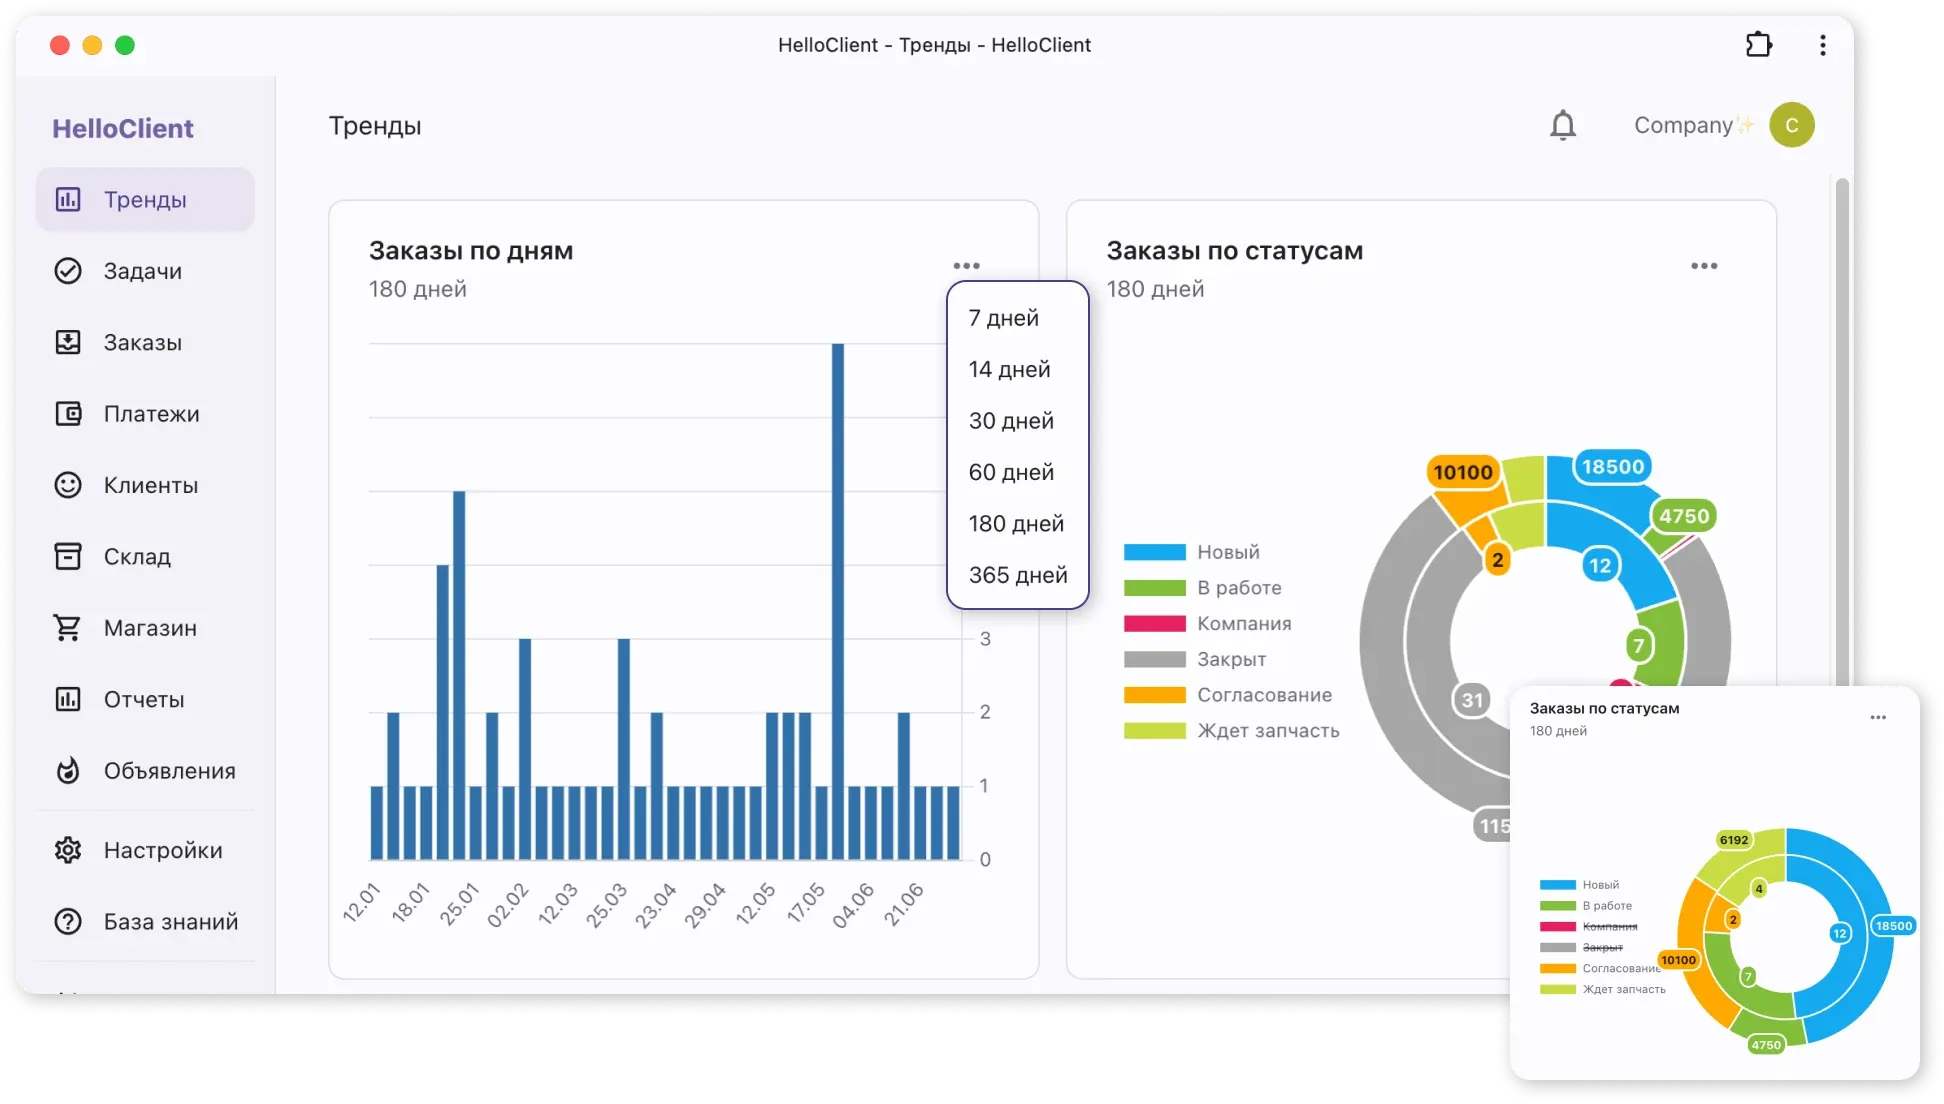The image size is (1944, 1104).
Task: Choose '365 дней' from period menu
Action: [1017, 575]
